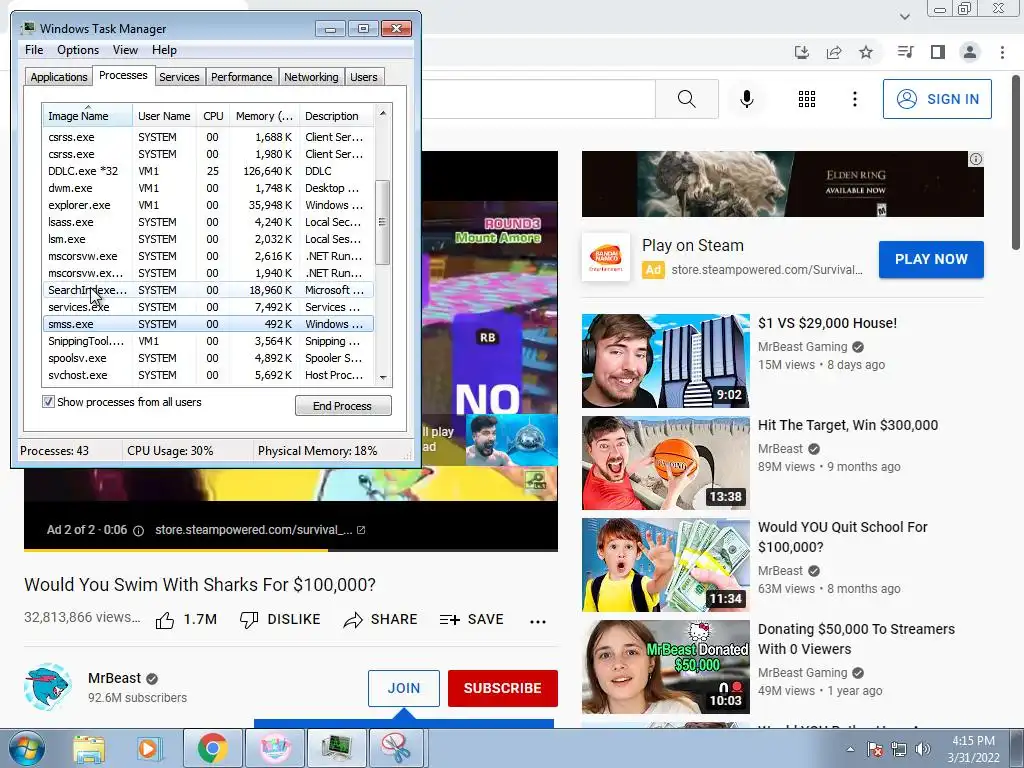This screenshot has height=768, width=1024.
Task: Open store.steampowered.com/survival ad link
Action: coord(259,530)
